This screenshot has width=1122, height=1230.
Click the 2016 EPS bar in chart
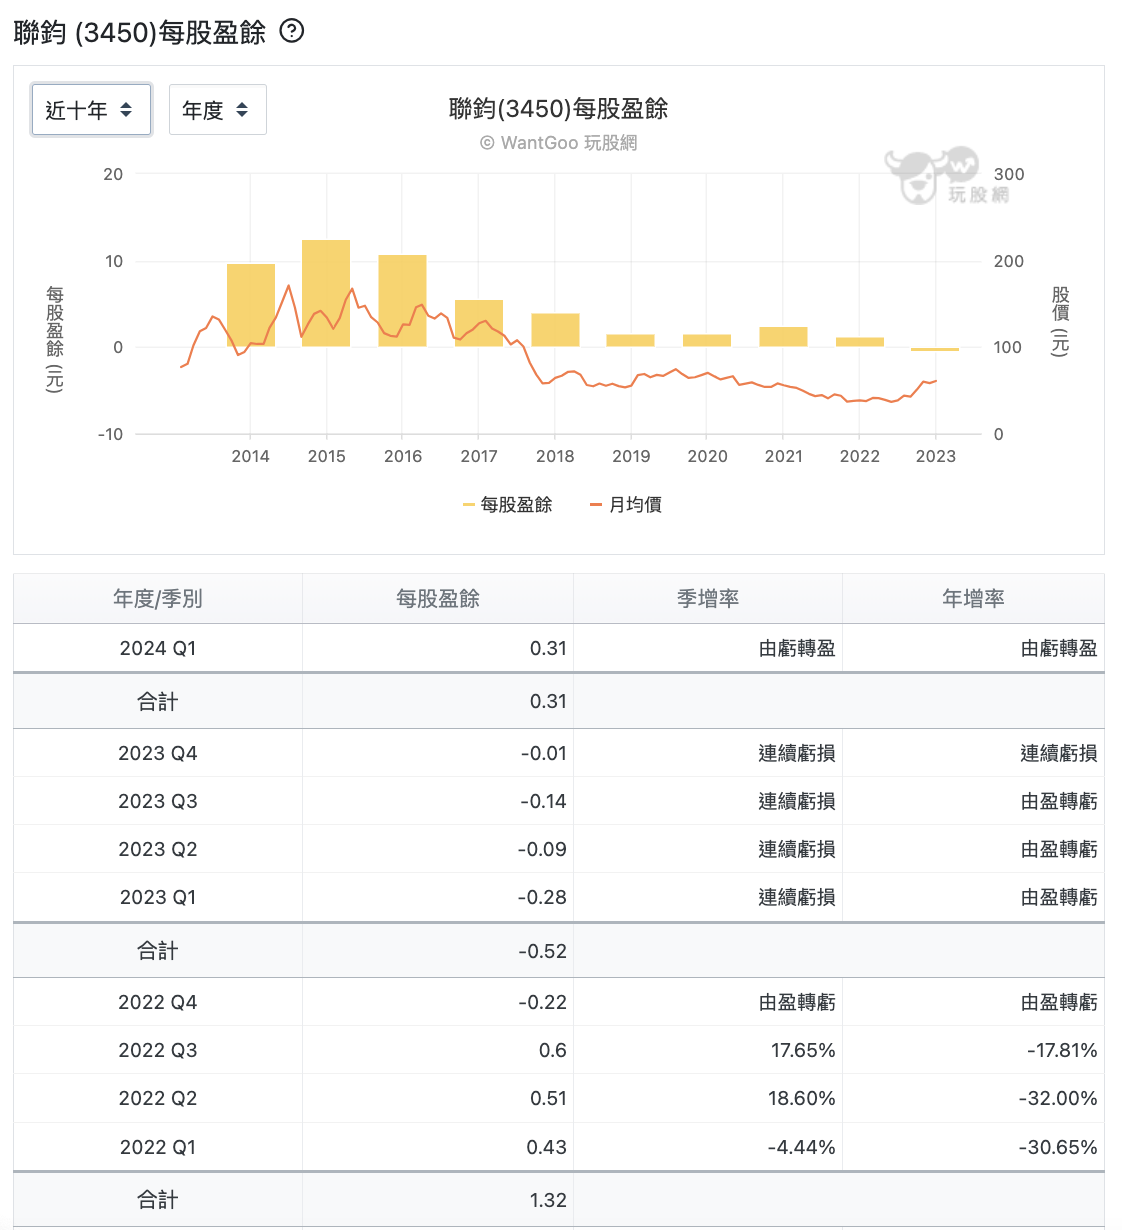point(402,301)
